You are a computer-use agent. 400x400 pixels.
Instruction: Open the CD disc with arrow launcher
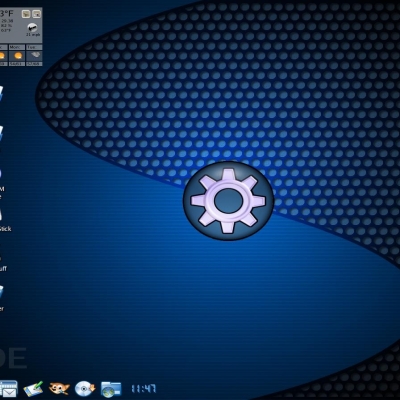point(85,389)
